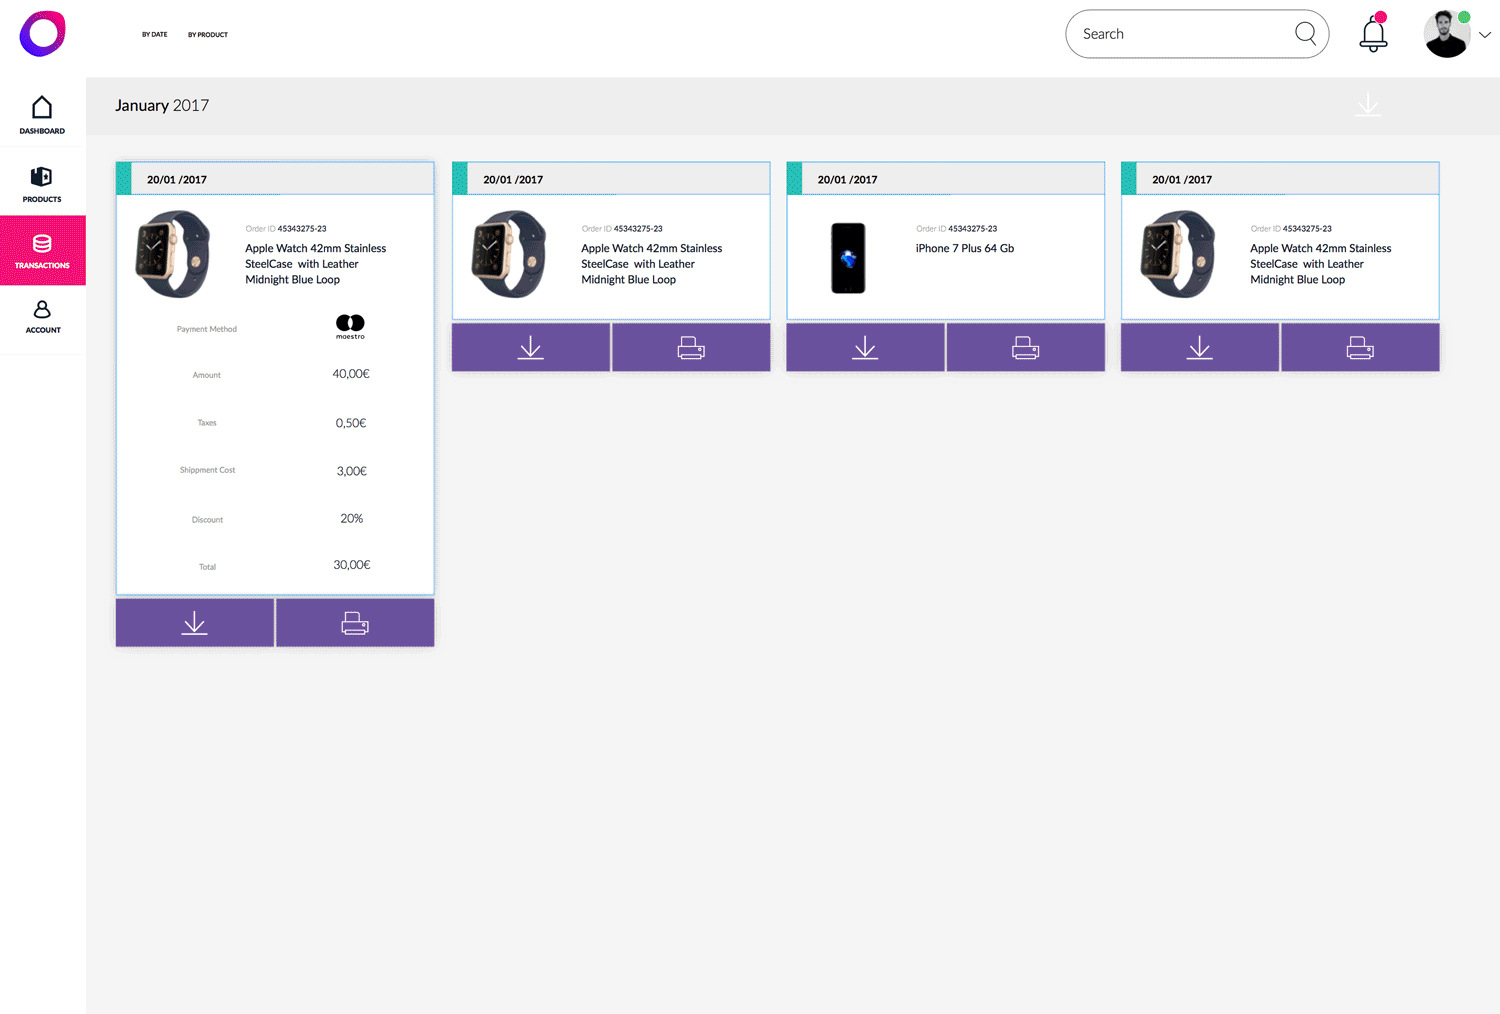This screenshot has width=1500, height=1014.
Task: Click the Payment Method label
Action: (207, 329)
